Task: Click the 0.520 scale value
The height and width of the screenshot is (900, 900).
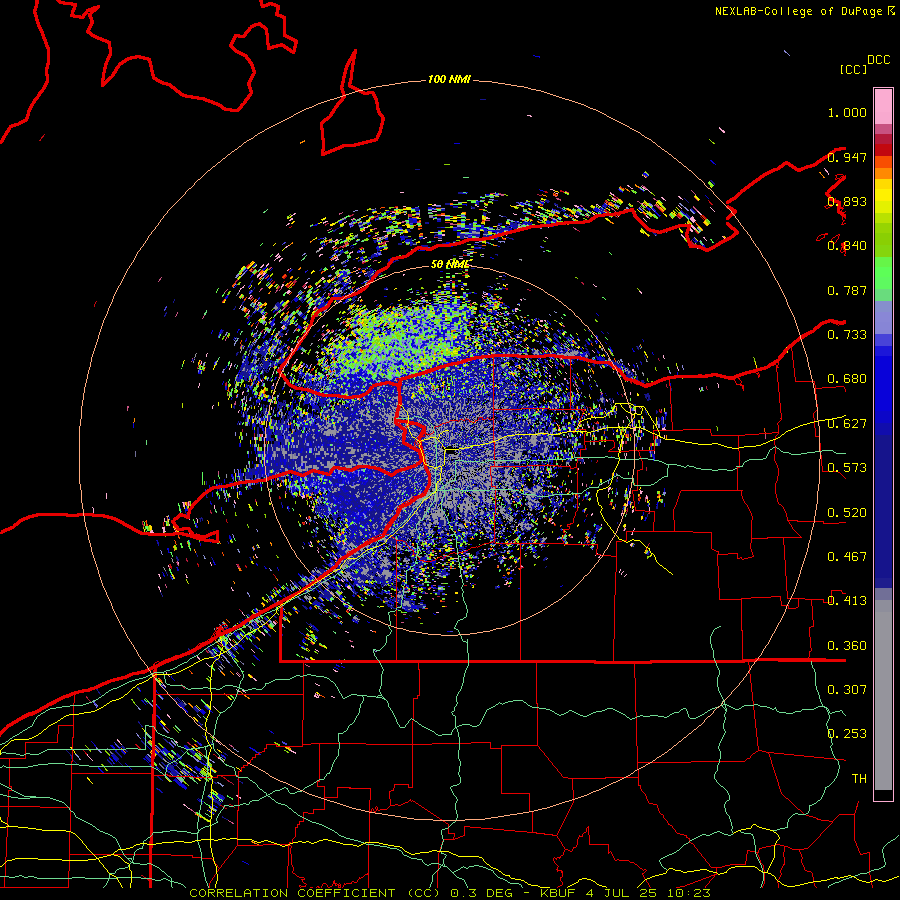Action: click(x=847, y=513)
